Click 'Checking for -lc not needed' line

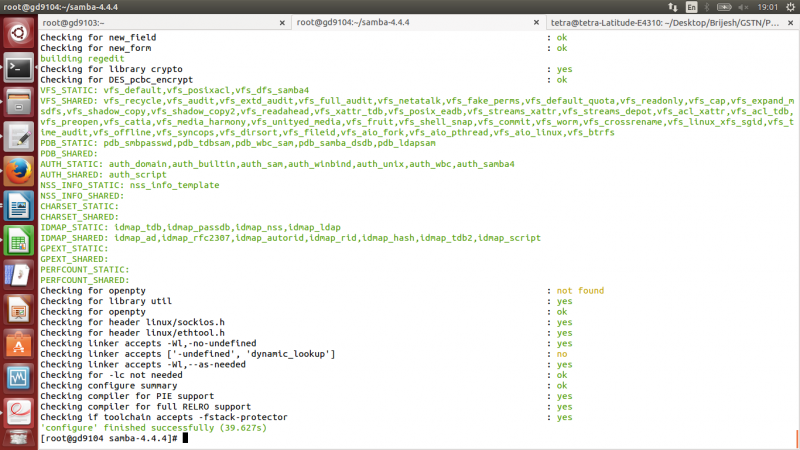click(111, 375)
